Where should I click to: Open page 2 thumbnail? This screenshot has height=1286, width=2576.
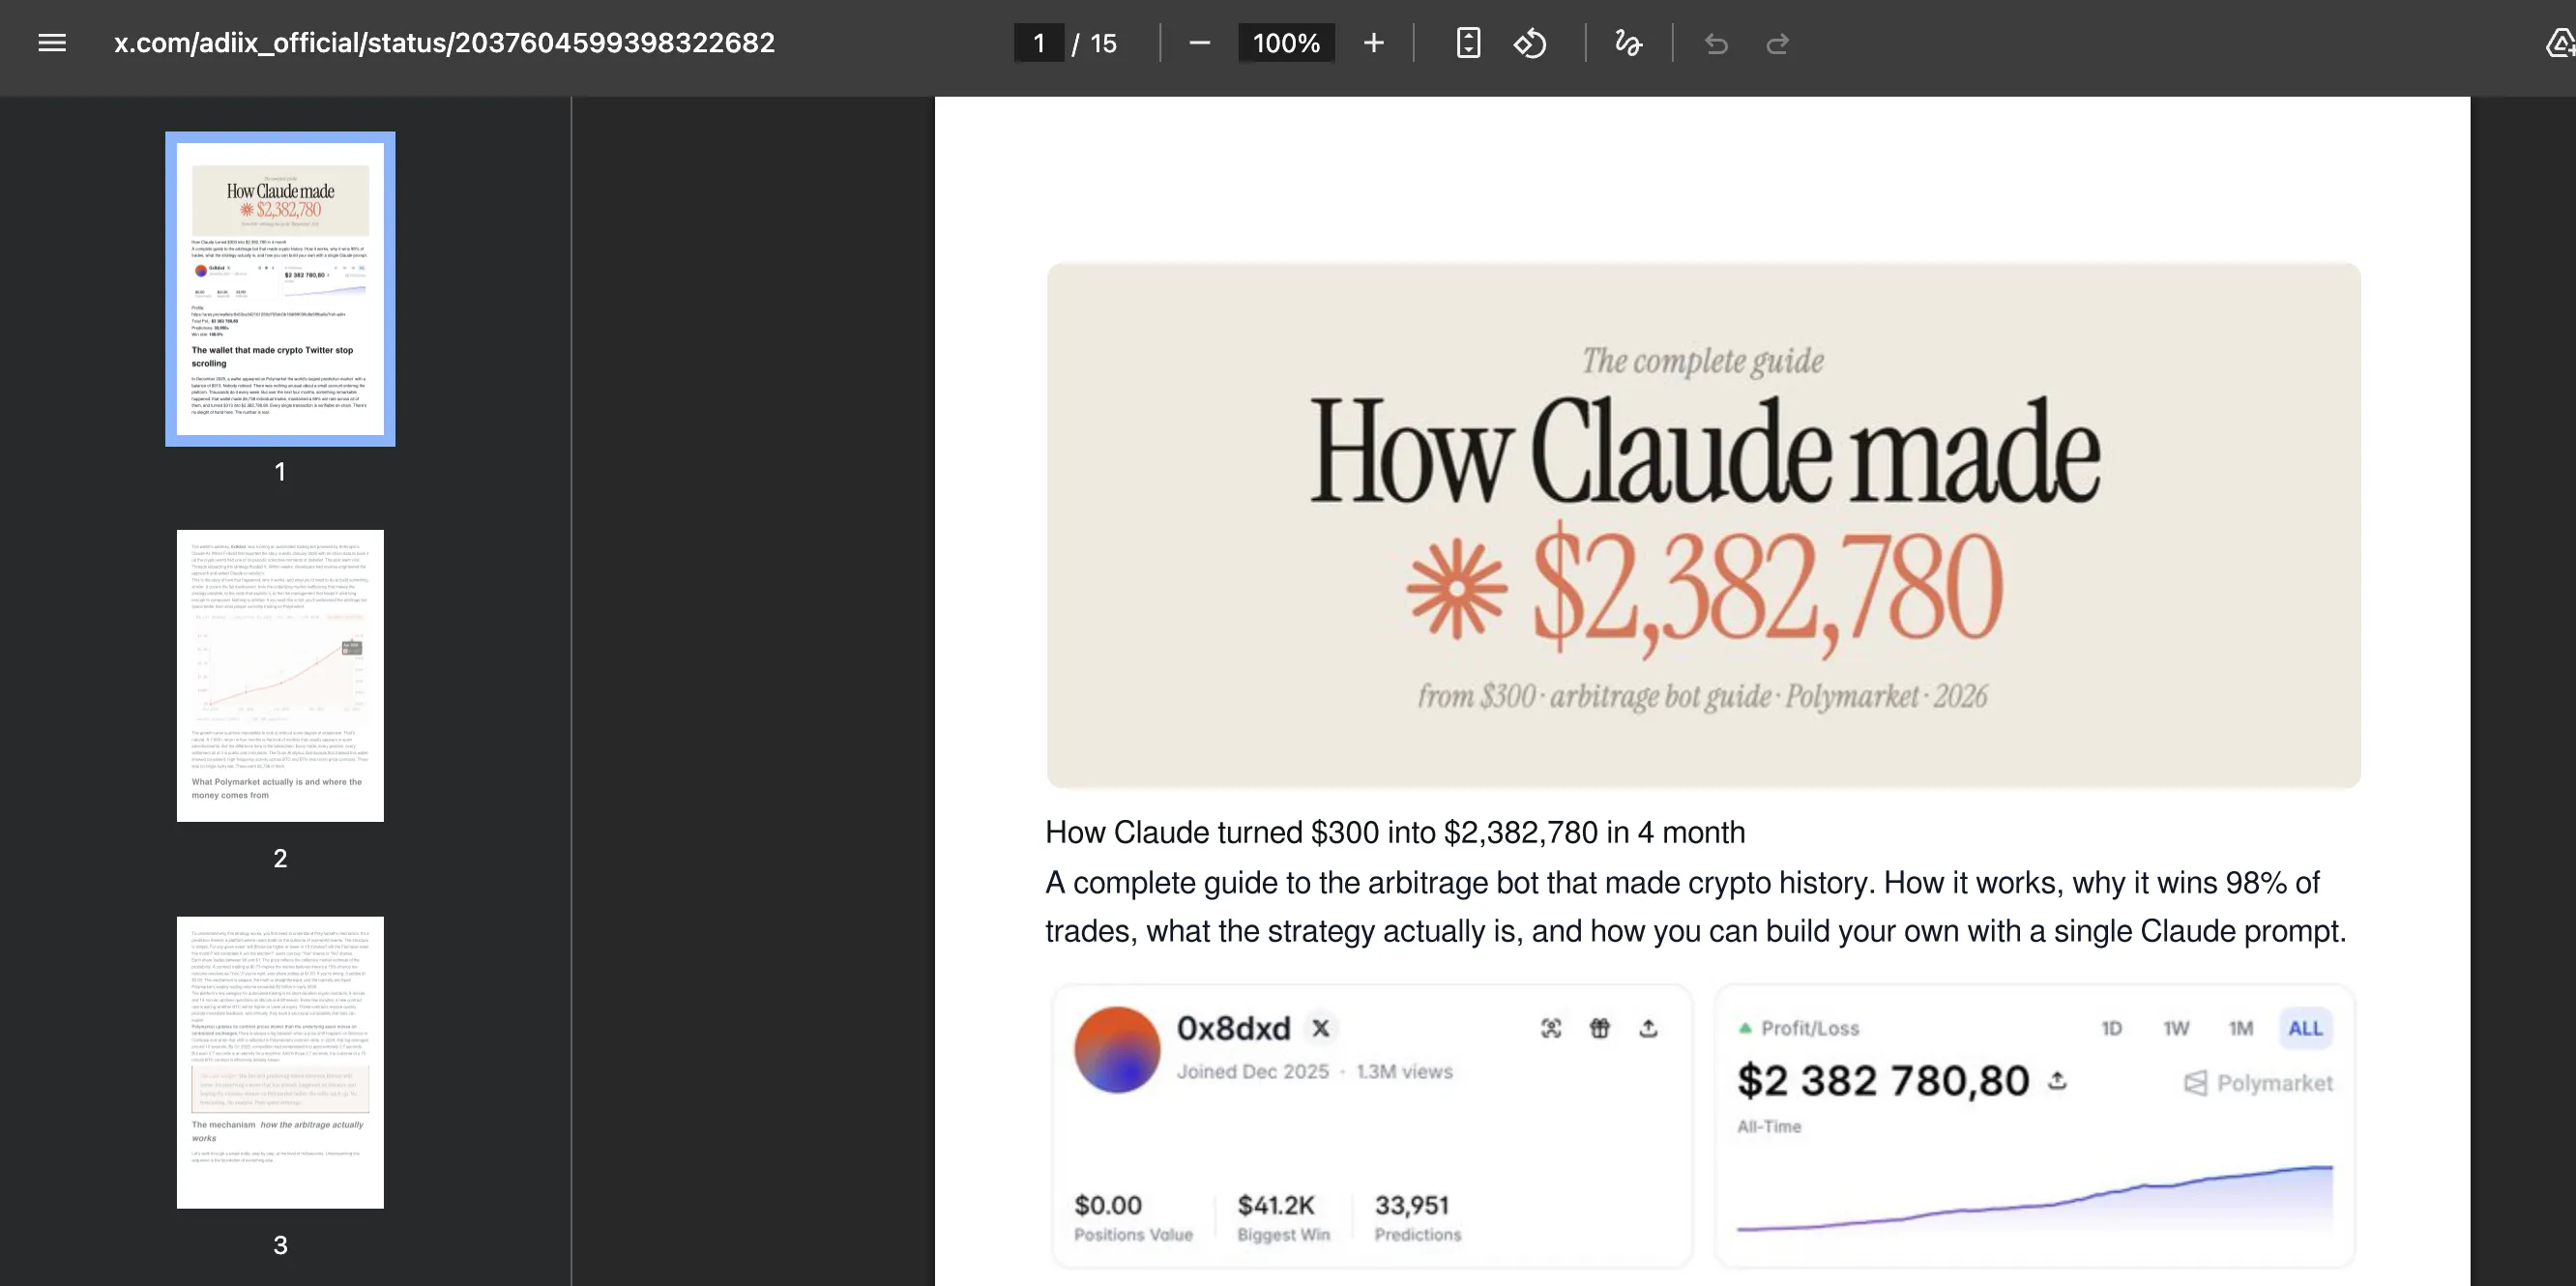(280, 676)
